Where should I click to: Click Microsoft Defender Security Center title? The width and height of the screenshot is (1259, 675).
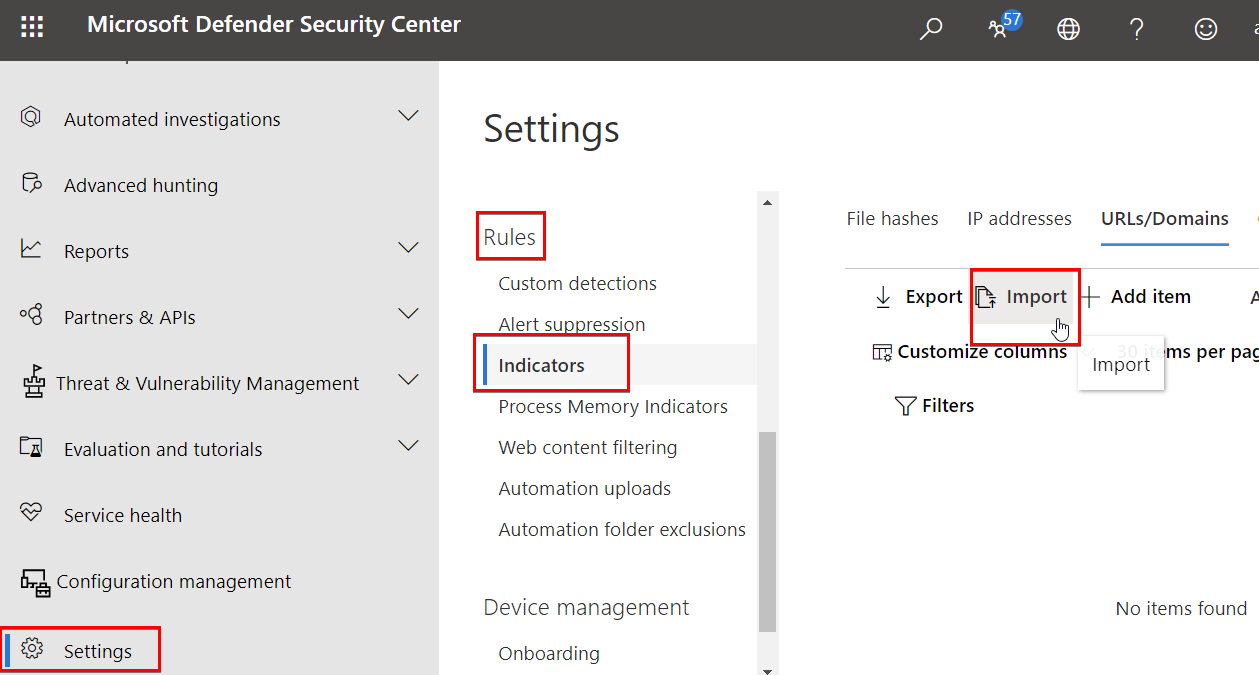coord(274,24)
